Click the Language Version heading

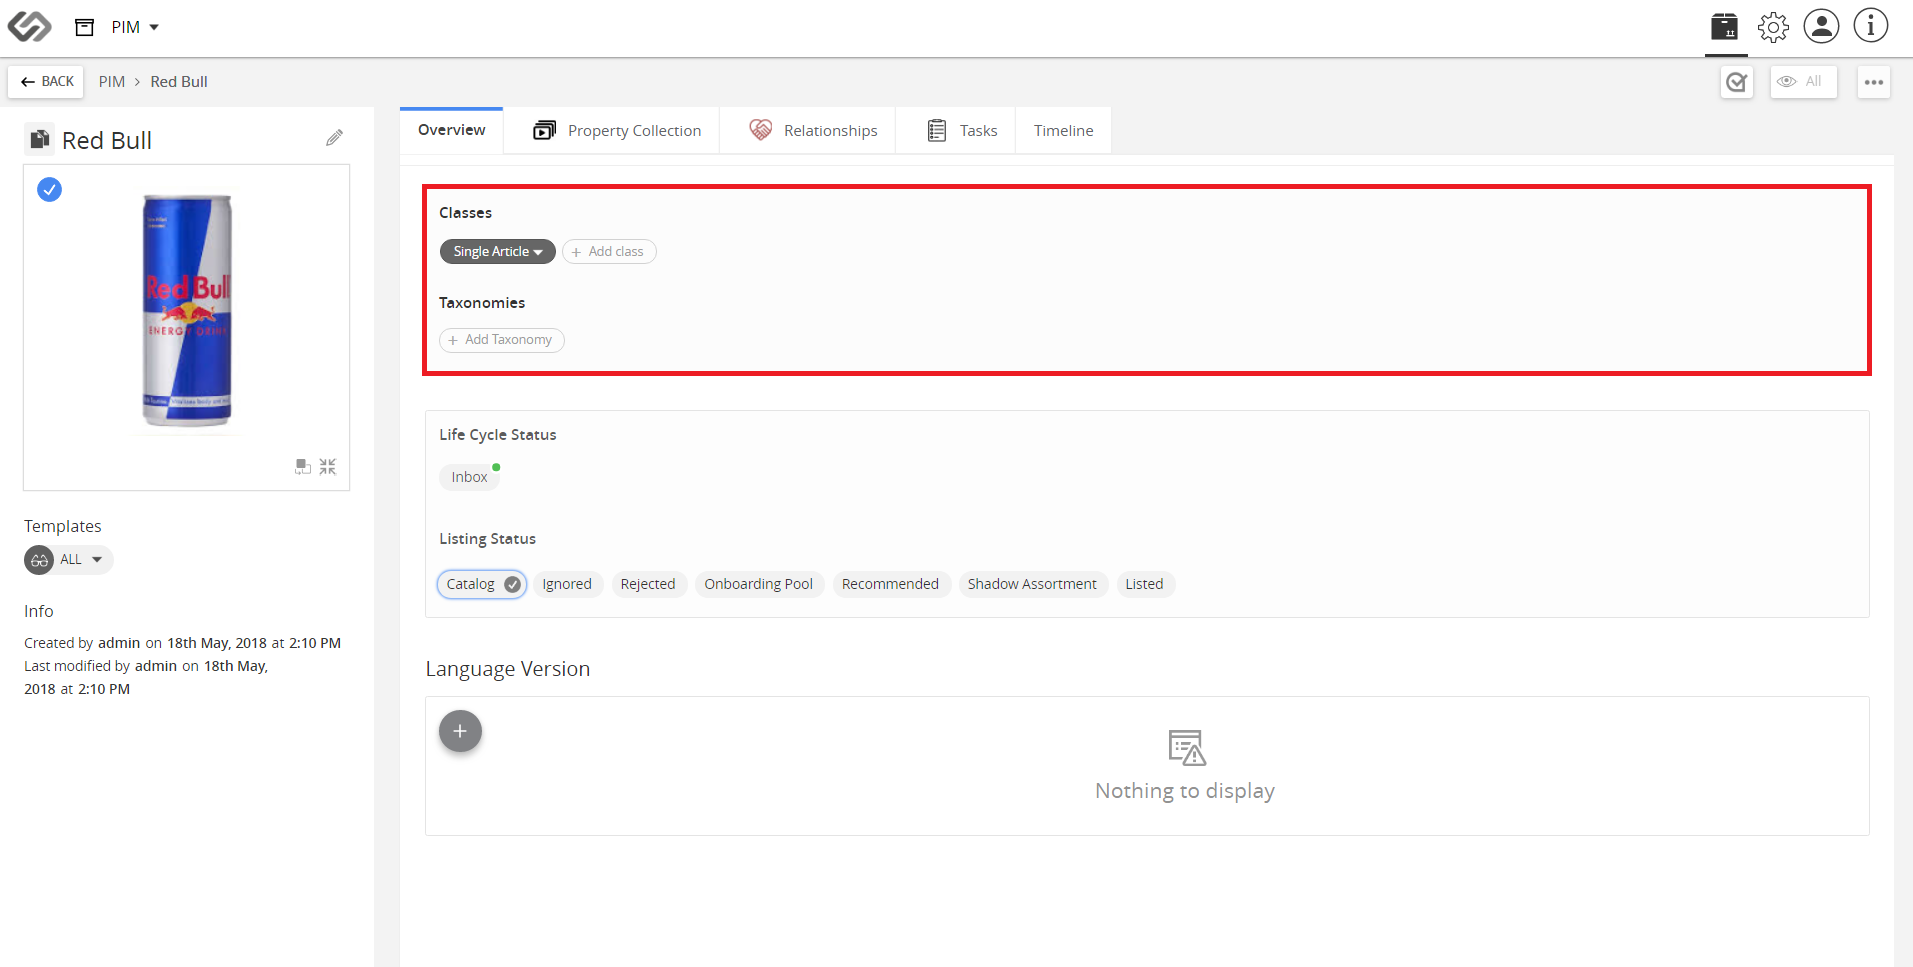pyautogui.click(x=508, y=669)
